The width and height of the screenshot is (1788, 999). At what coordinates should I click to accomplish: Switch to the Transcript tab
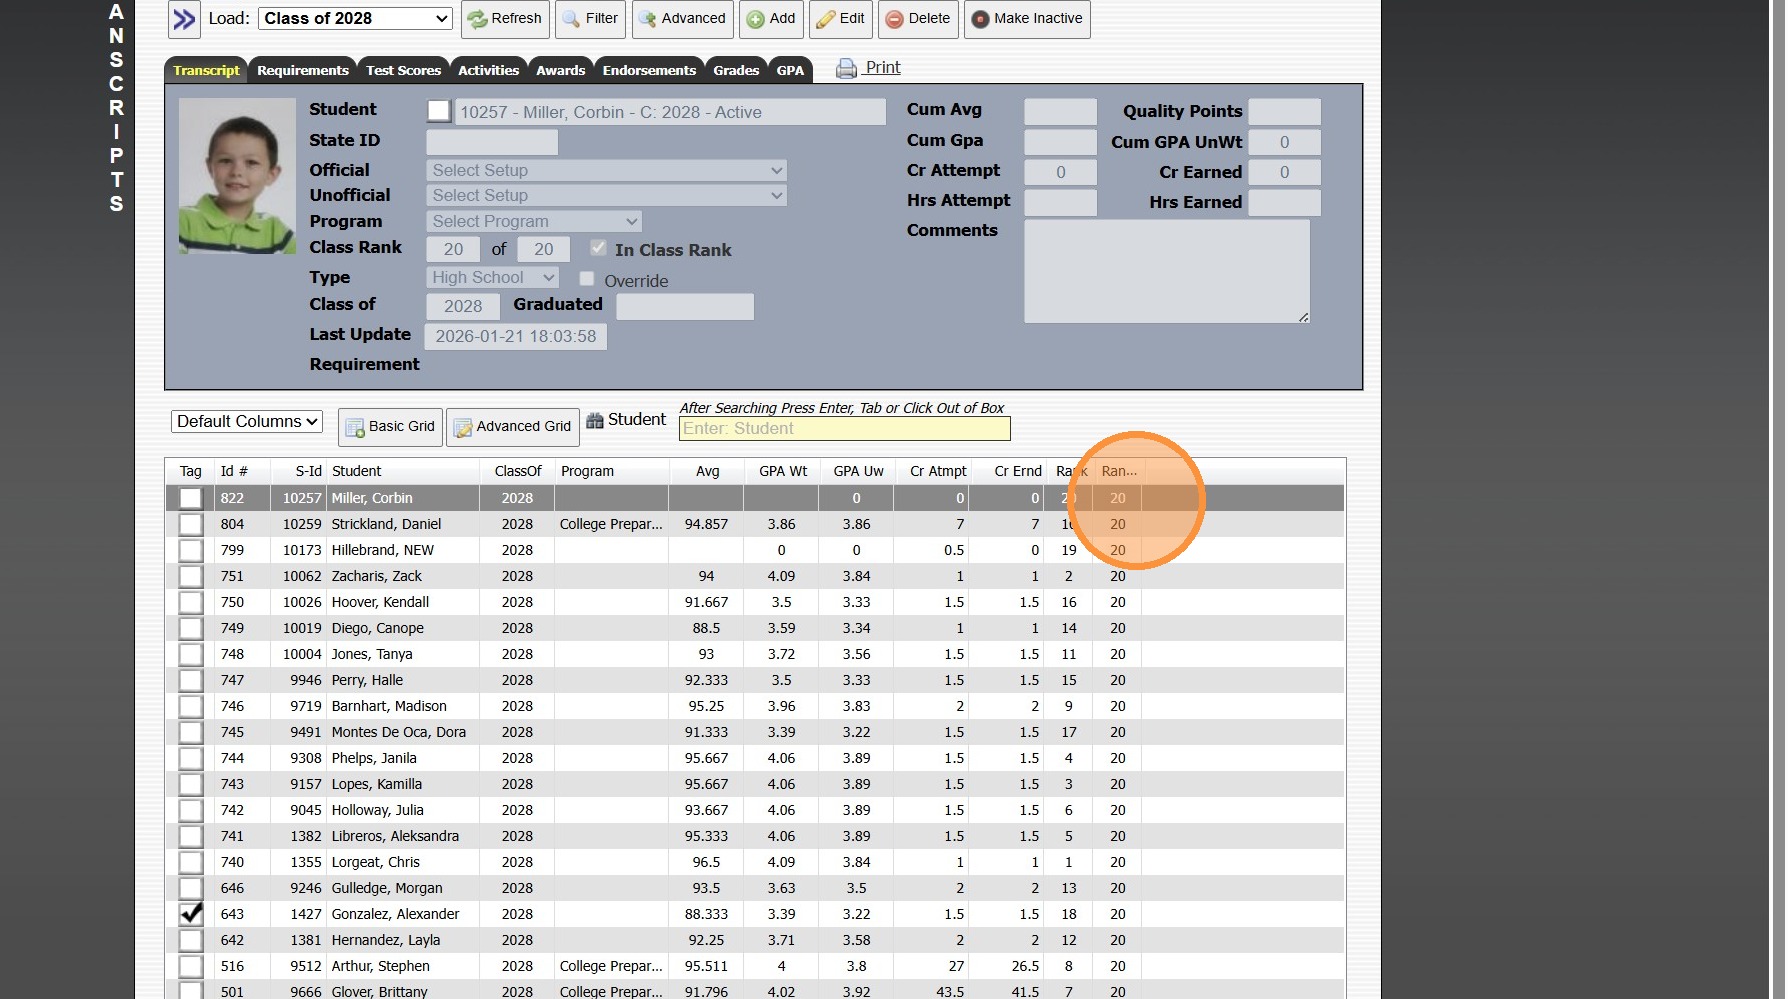pos(206,70)
